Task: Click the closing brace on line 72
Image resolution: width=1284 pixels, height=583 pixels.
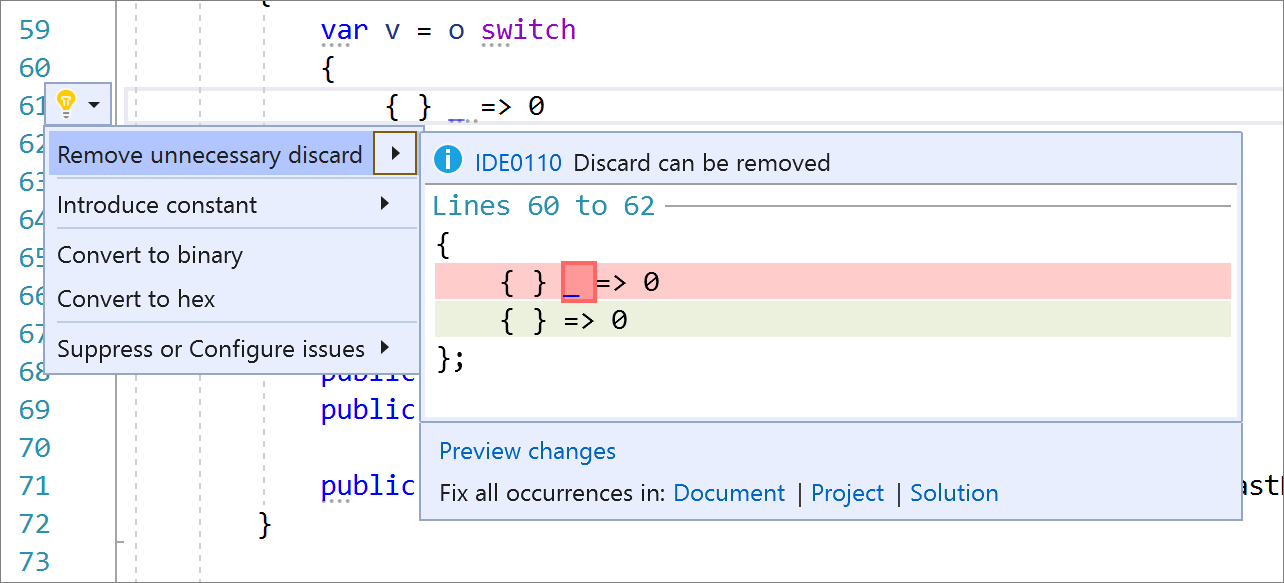Action: point(264,523)
